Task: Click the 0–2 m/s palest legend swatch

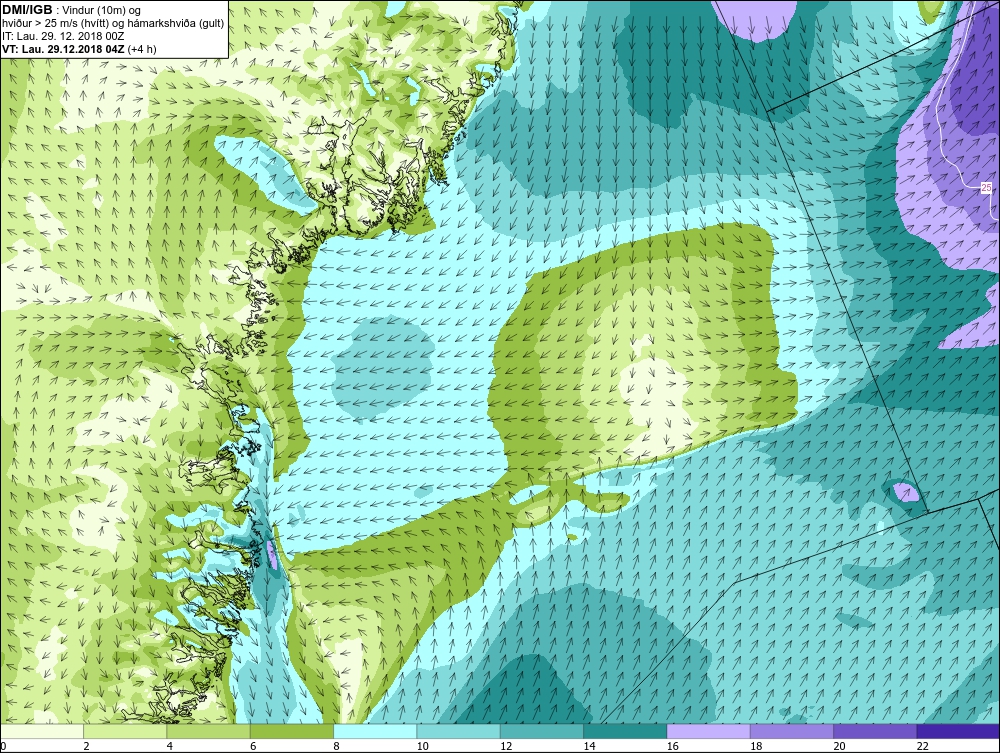Action: [x=42, y=731]
